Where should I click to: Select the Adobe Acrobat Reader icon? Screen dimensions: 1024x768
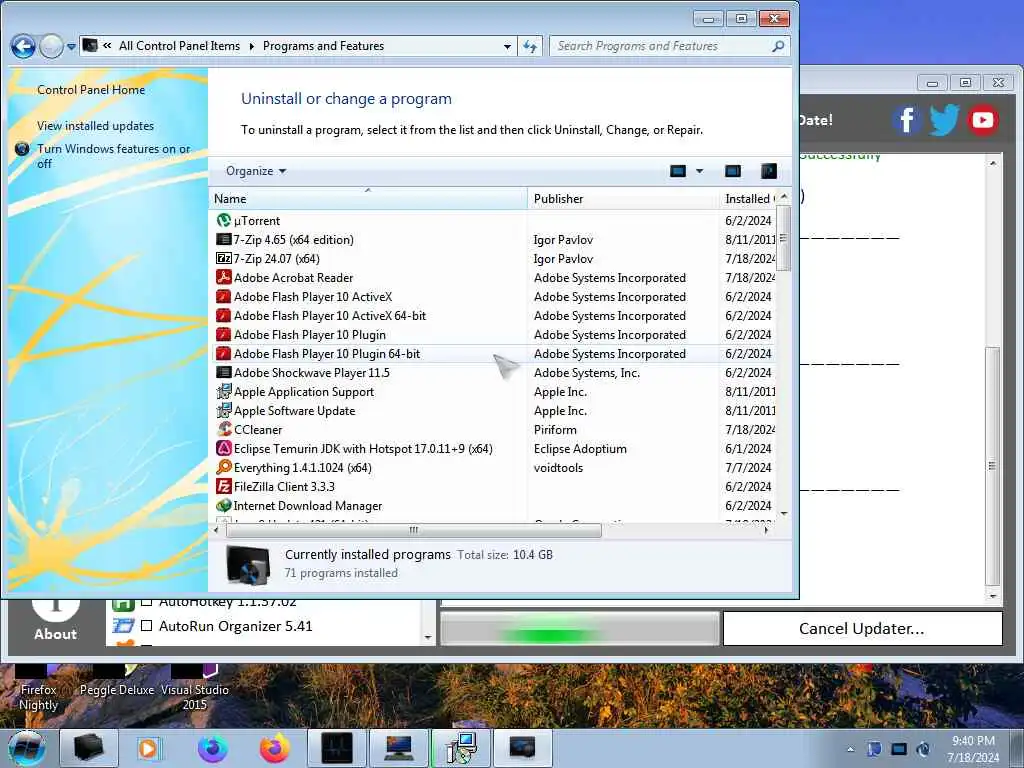pyautogui.click(x=223, y=278)
